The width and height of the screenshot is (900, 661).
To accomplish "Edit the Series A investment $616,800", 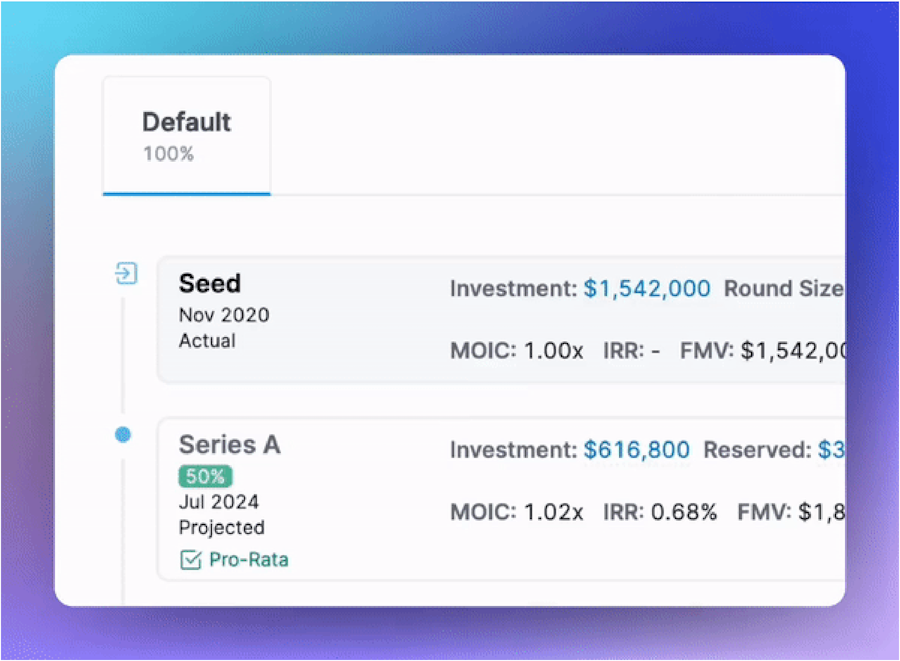I will click(637, 450).
